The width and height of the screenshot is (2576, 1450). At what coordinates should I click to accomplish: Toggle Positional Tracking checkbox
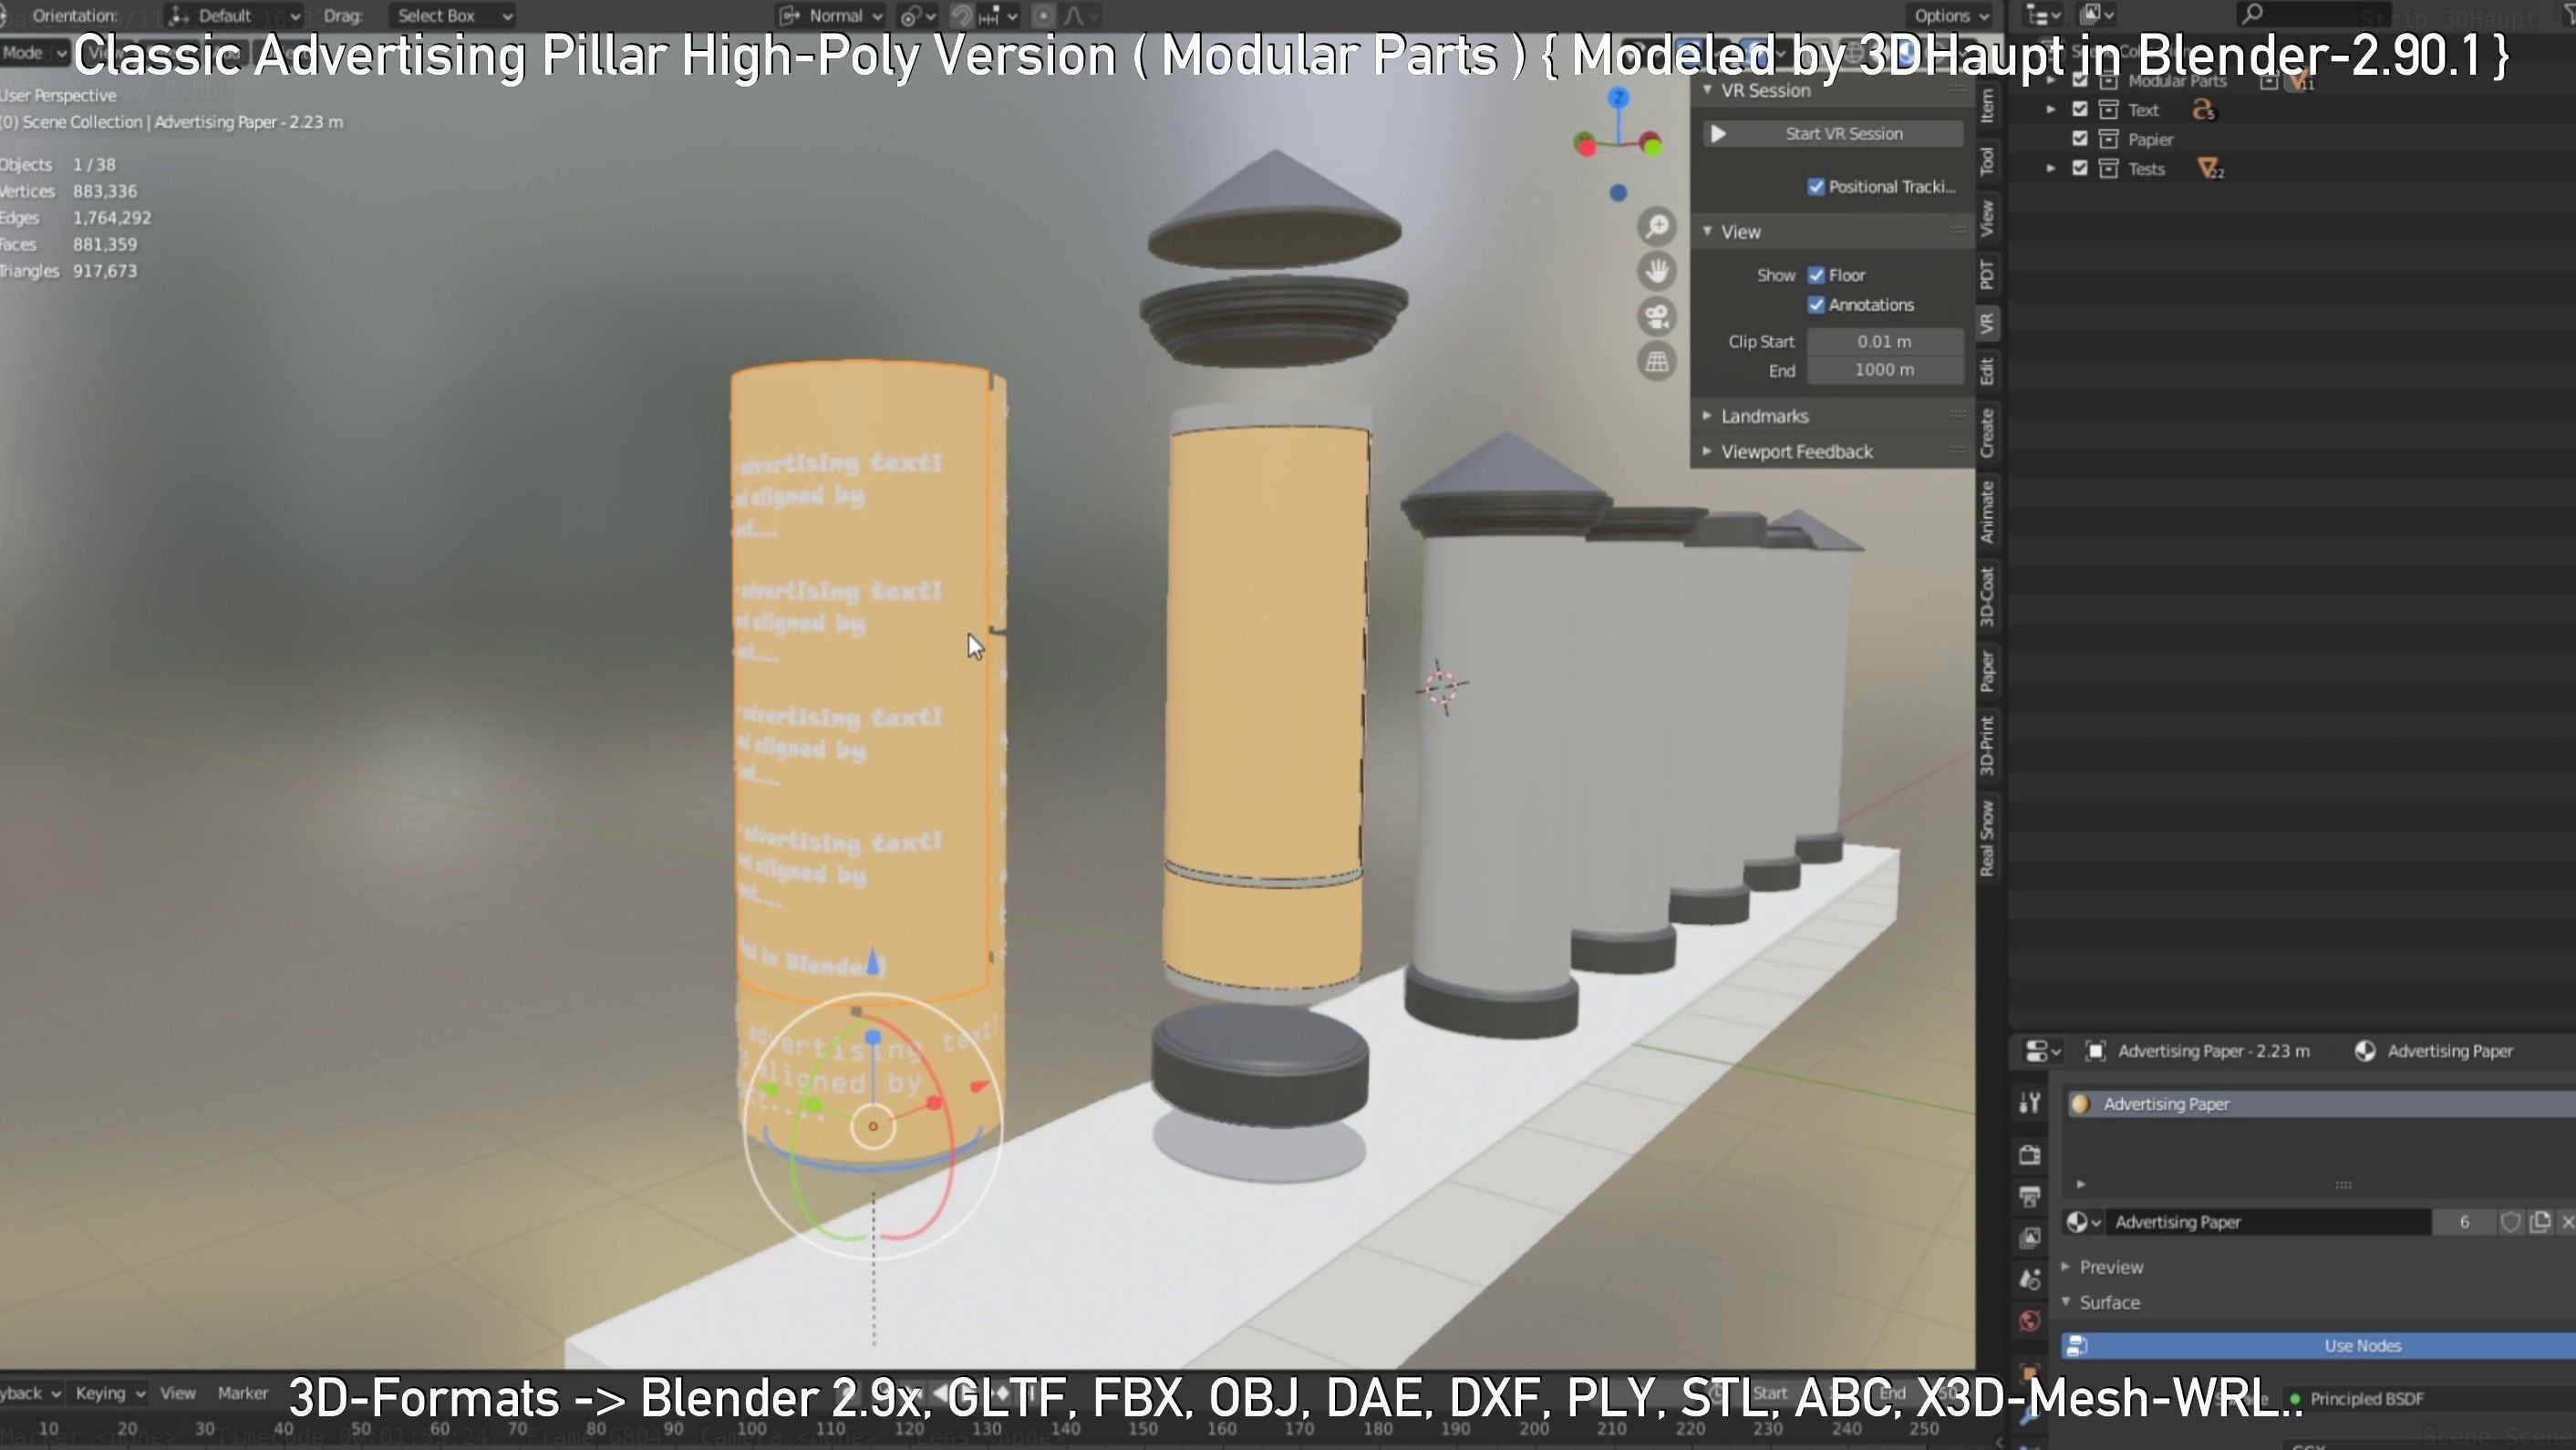click(x=1816, y=187)
